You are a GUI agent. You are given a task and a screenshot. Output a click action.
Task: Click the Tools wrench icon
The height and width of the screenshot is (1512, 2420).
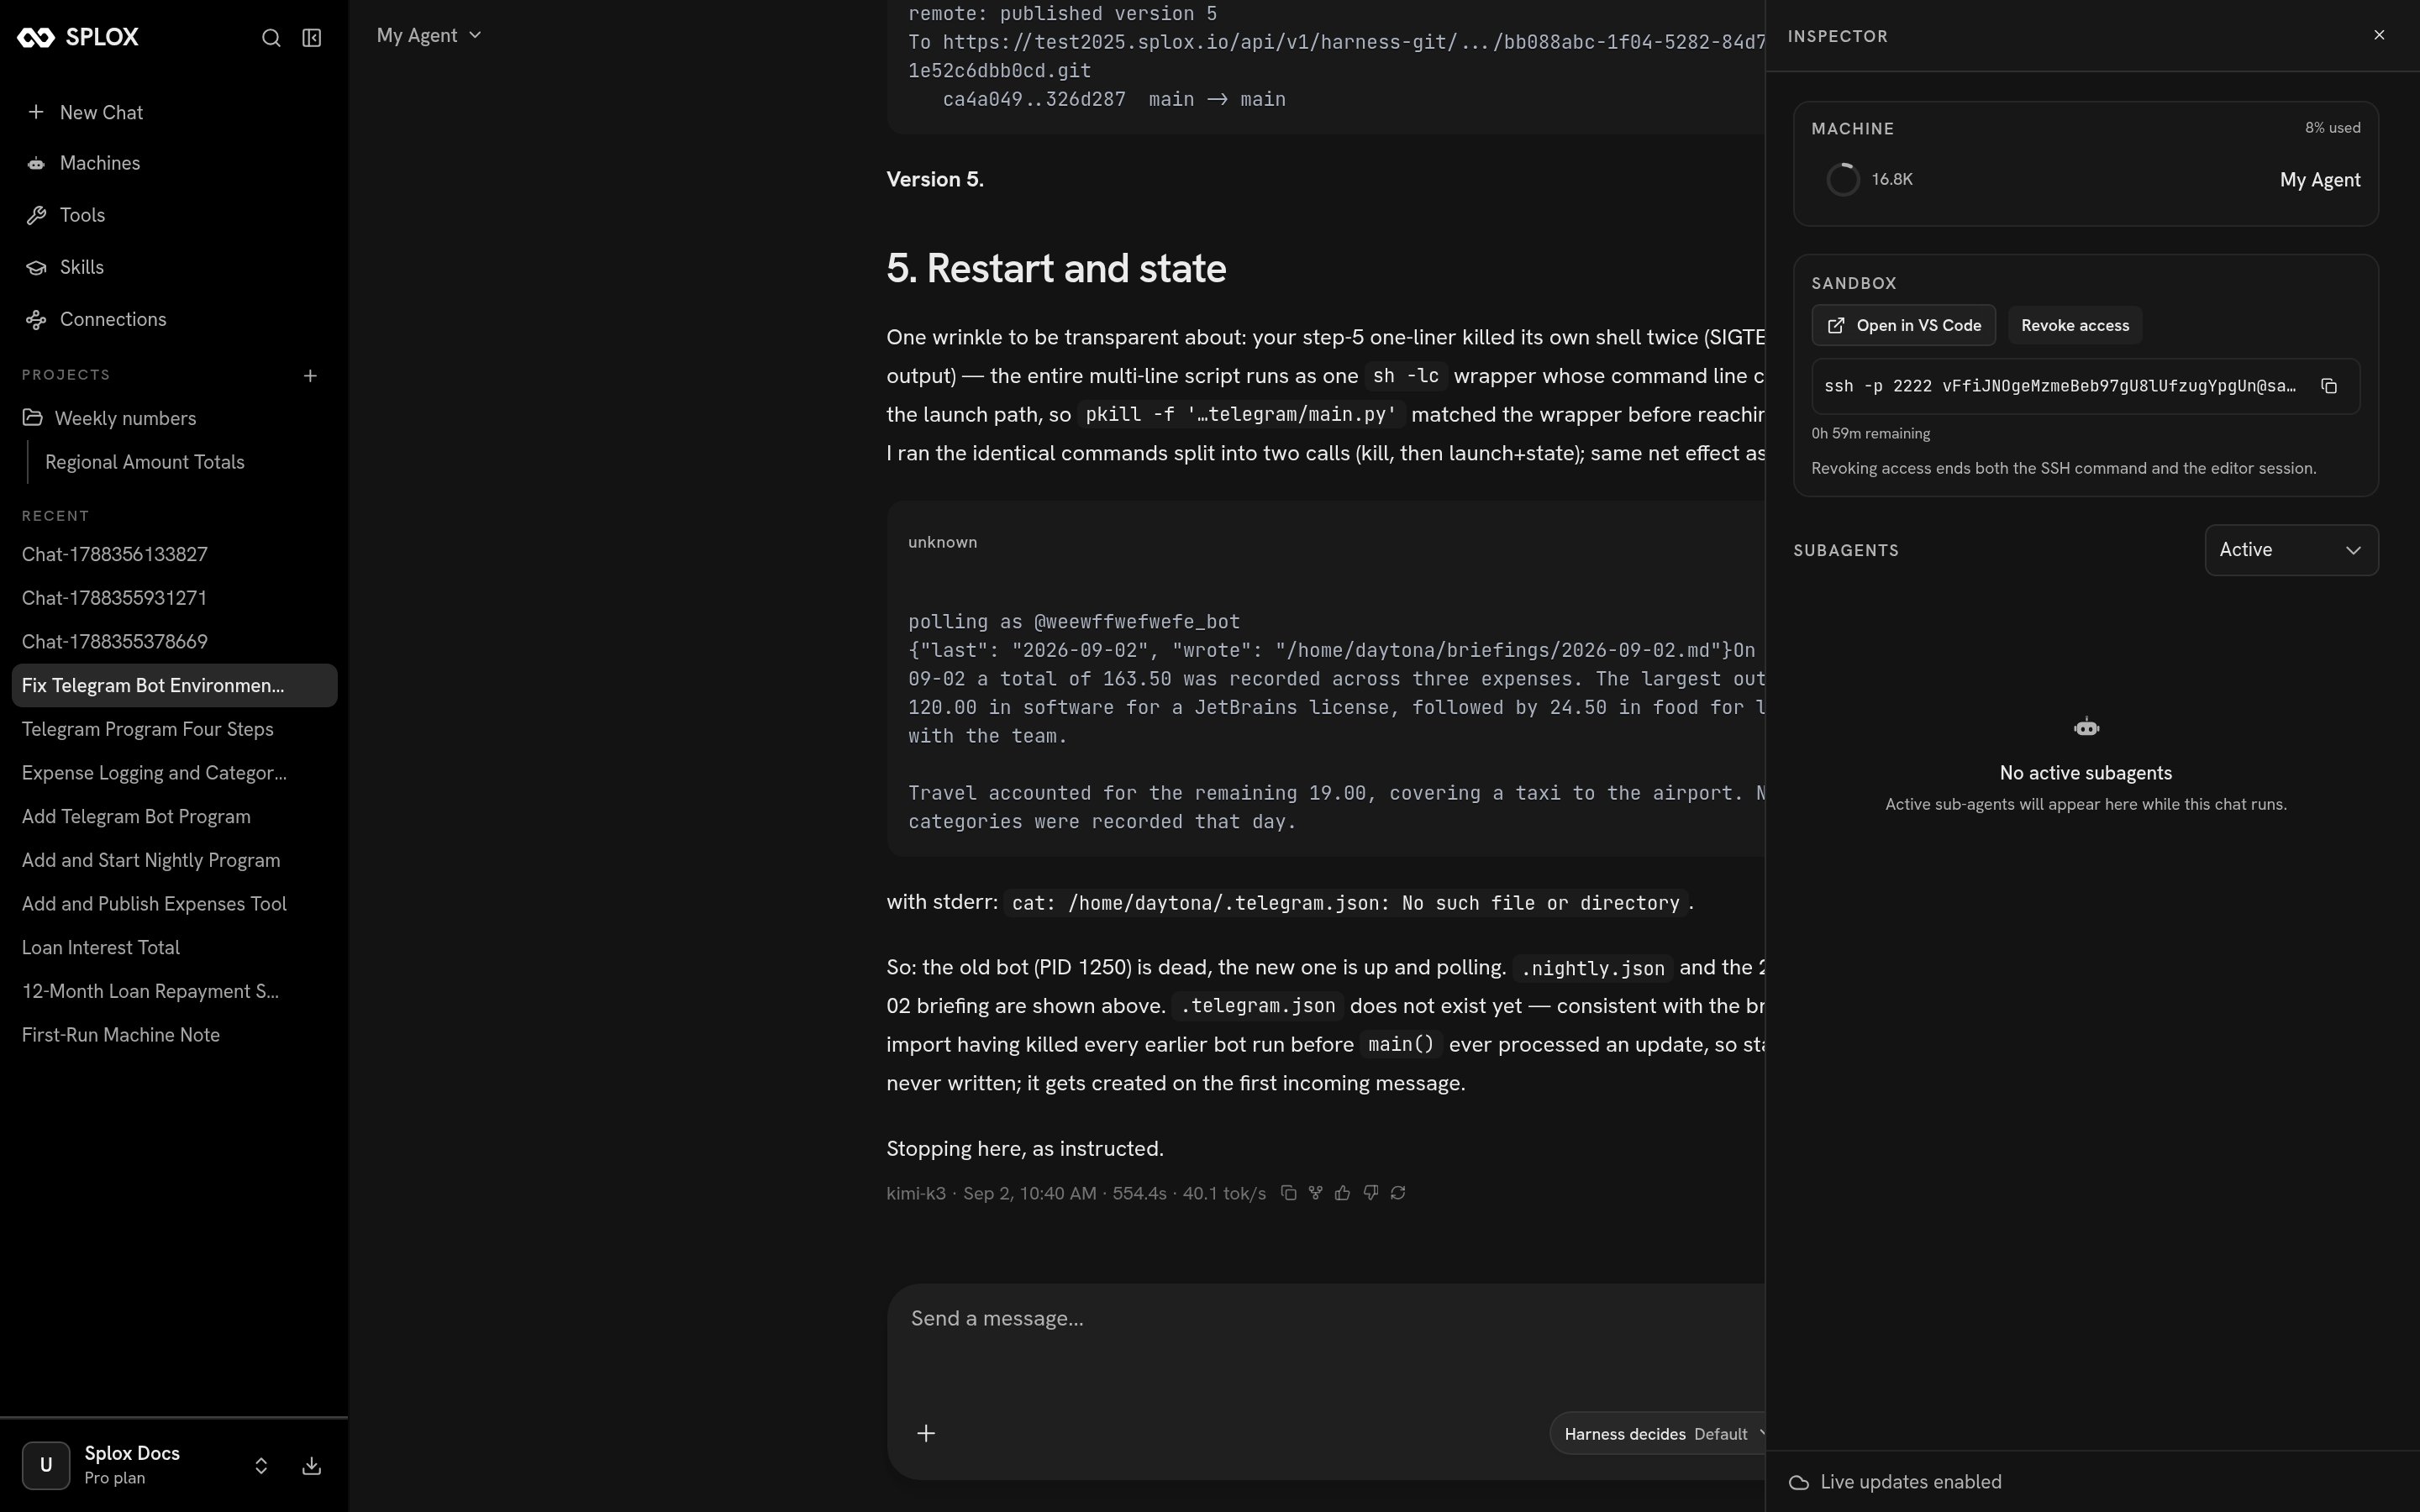(x=36, y=215)
